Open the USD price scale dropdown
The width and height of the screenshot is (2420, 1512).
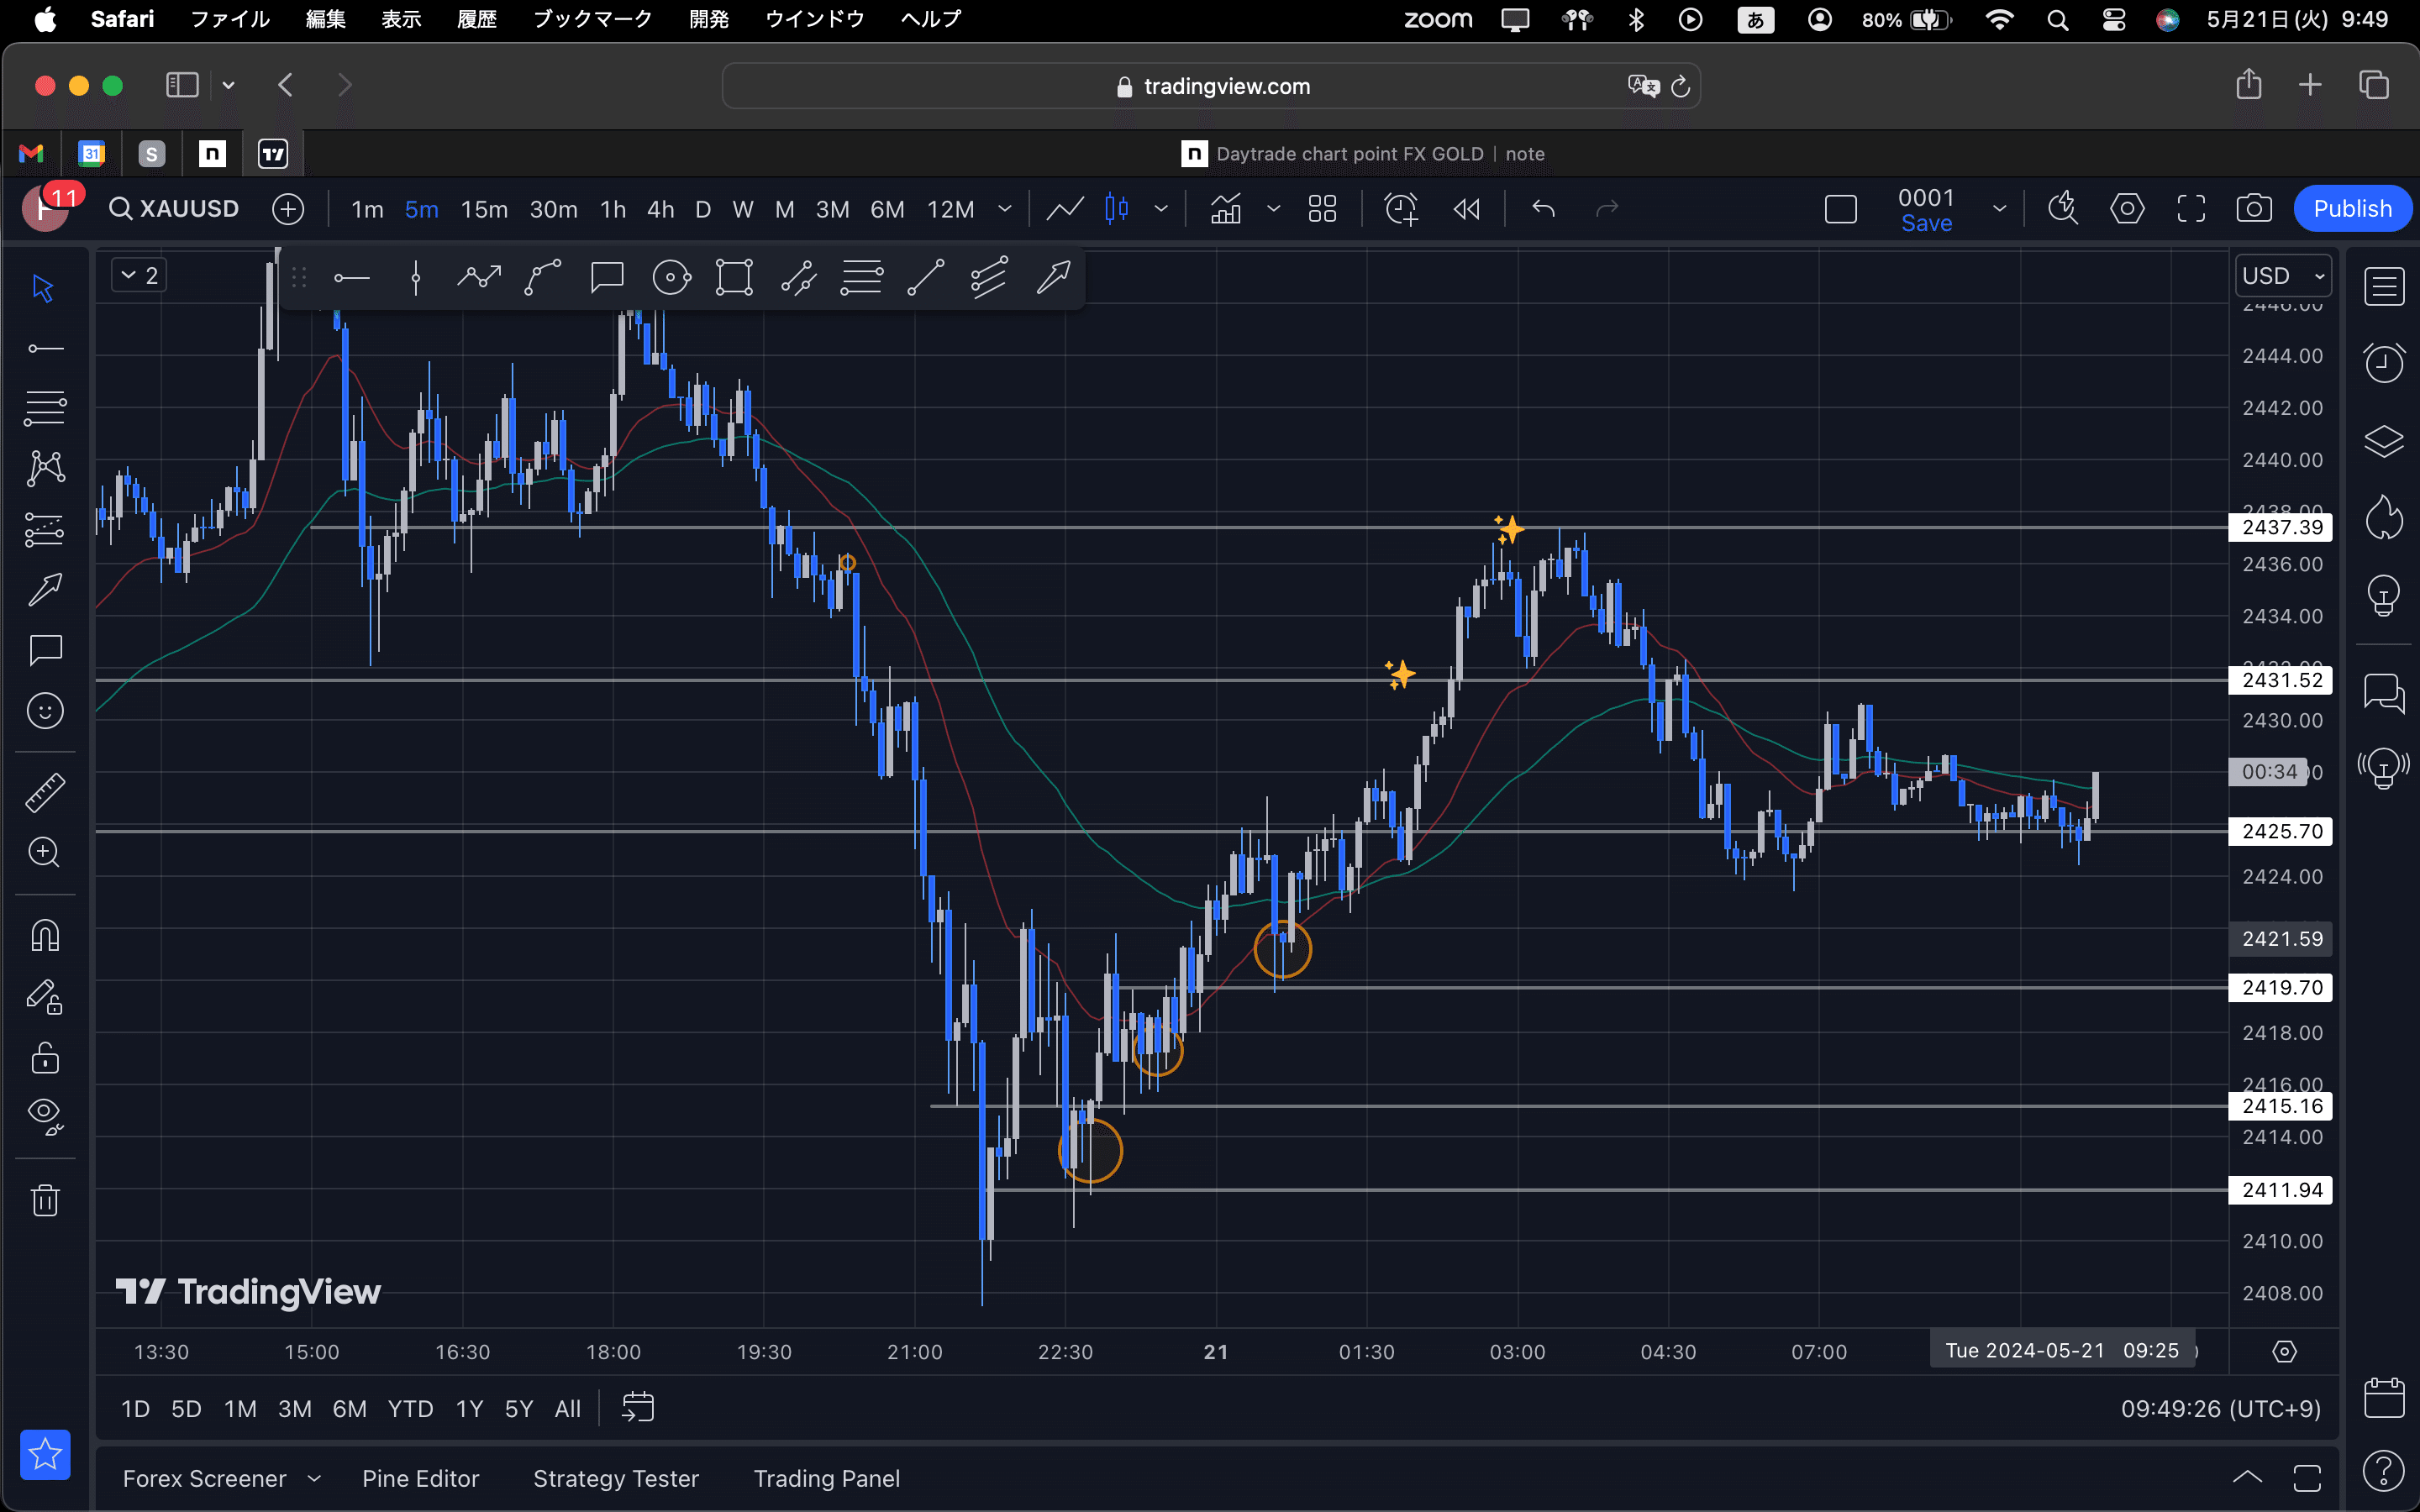(x=2285, y=275)
